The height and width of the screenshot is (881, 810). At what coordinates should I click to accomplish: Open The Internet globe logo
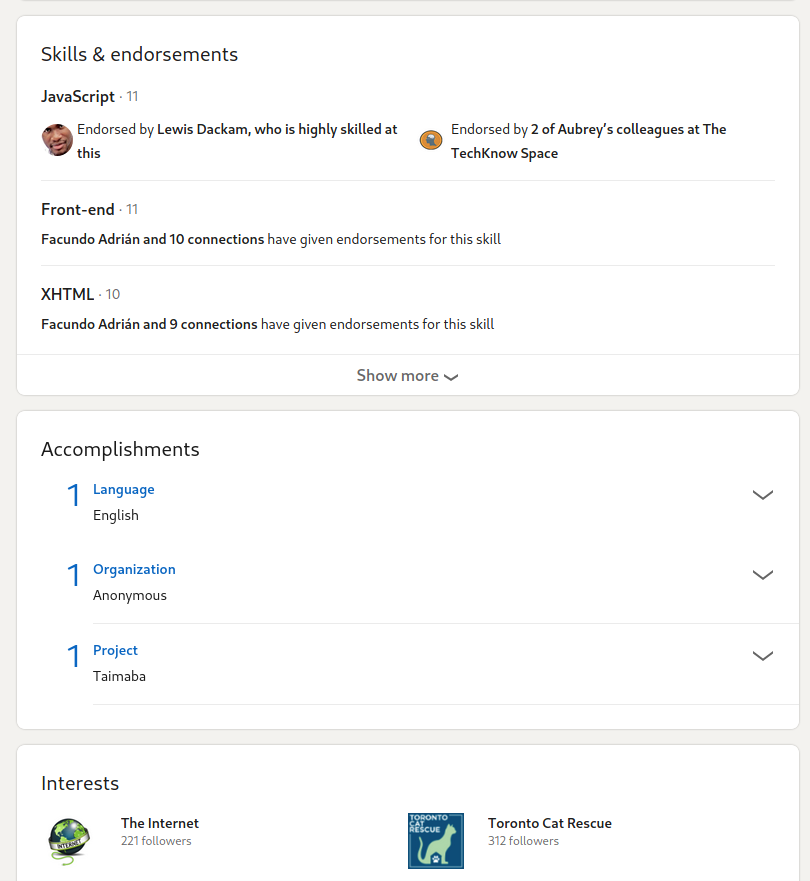tap(69, 841)
